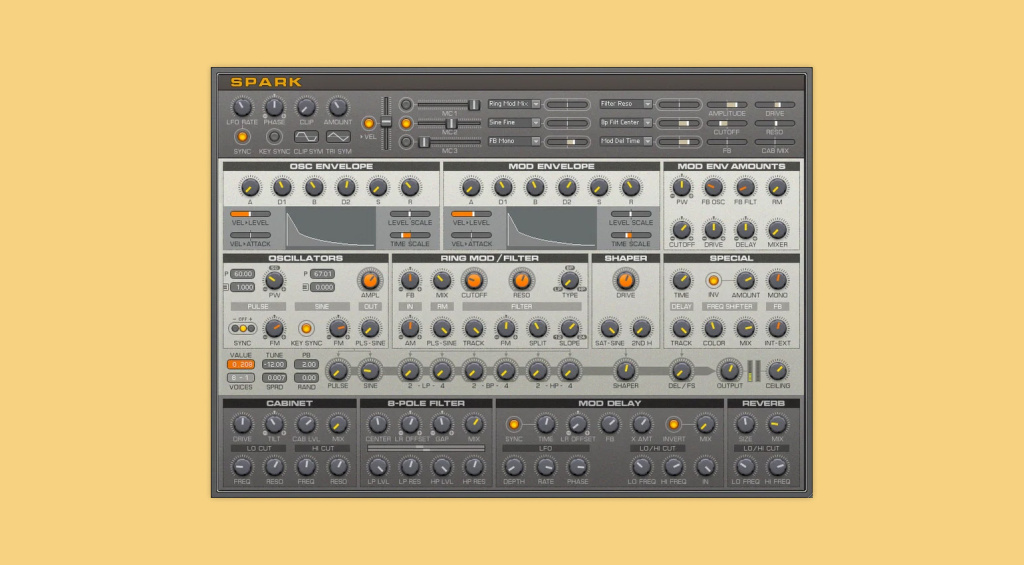Click the DEL/FS mixer knob
The image size is (1024, 565).
(x=681, y=371)
